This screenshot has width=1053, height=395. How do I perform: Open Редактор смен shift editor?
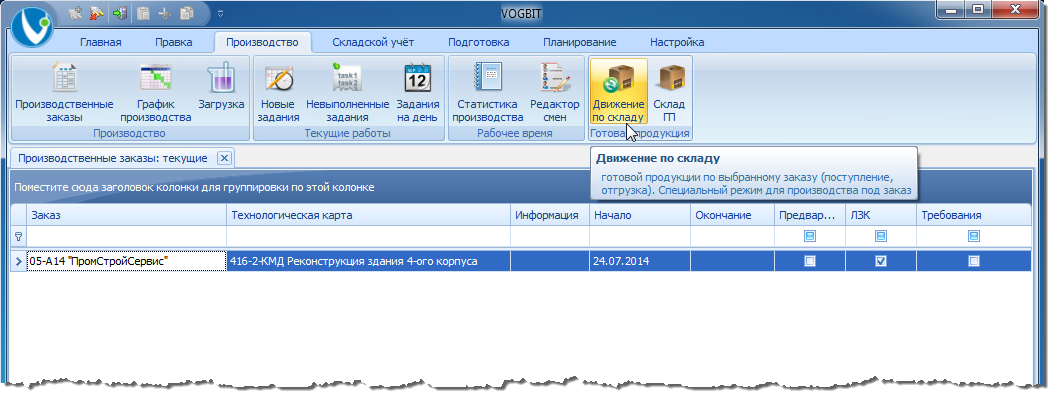555,92
